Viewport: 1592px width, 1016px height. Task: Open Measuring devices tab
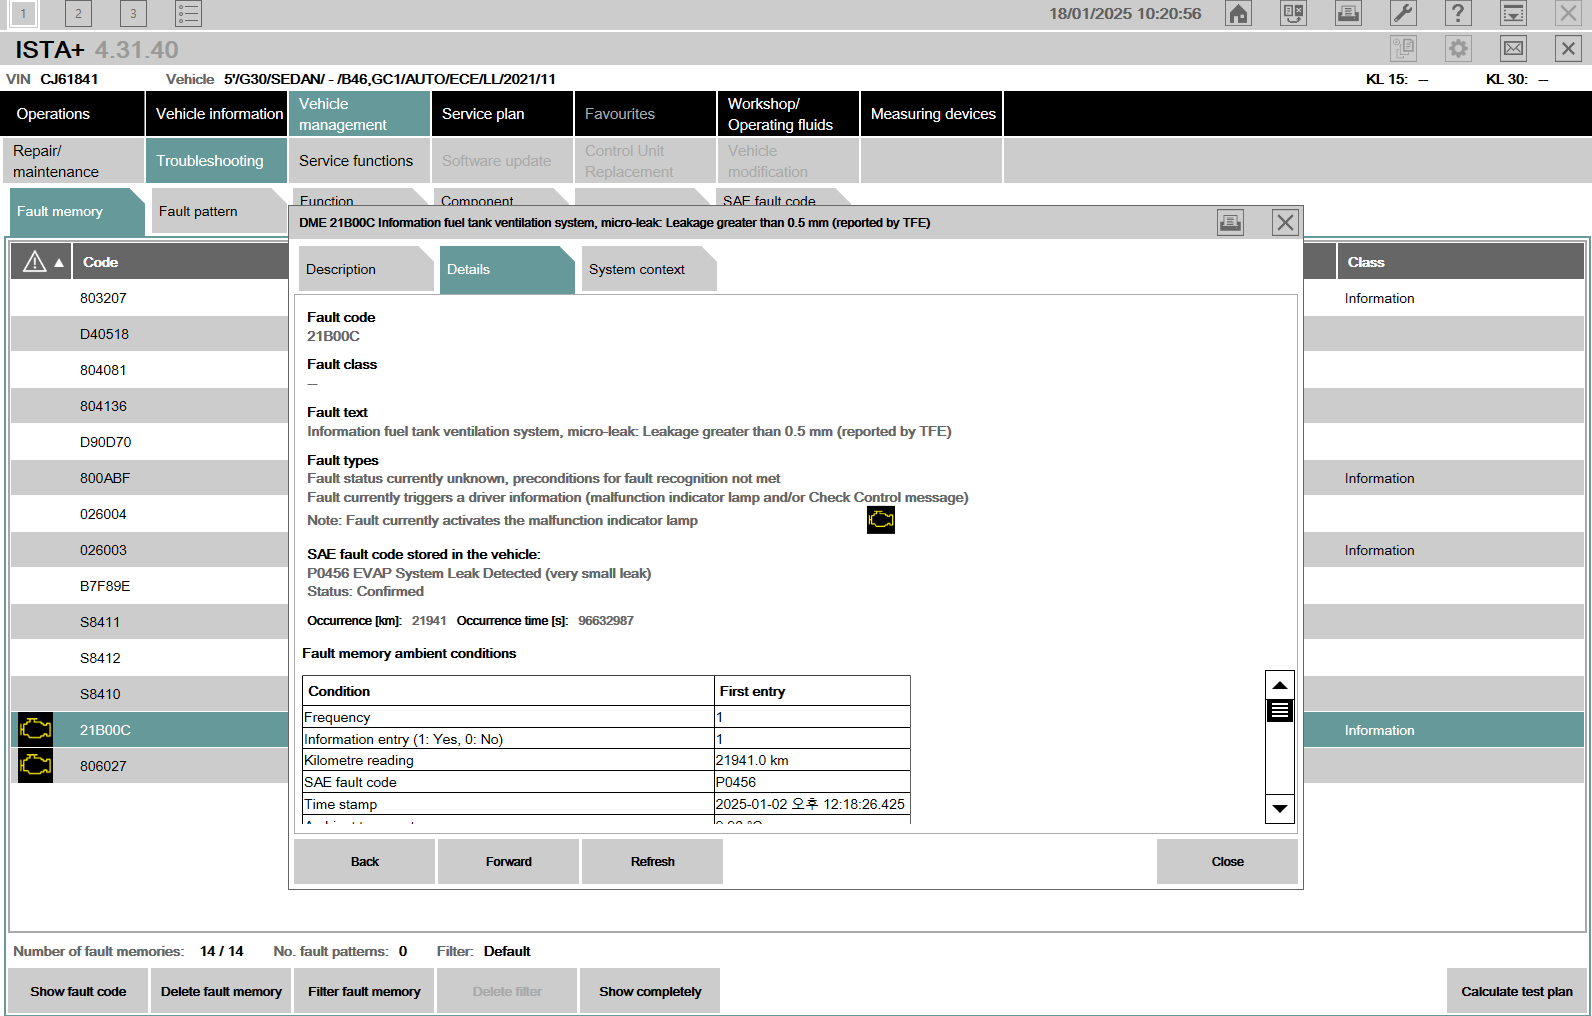932,114
